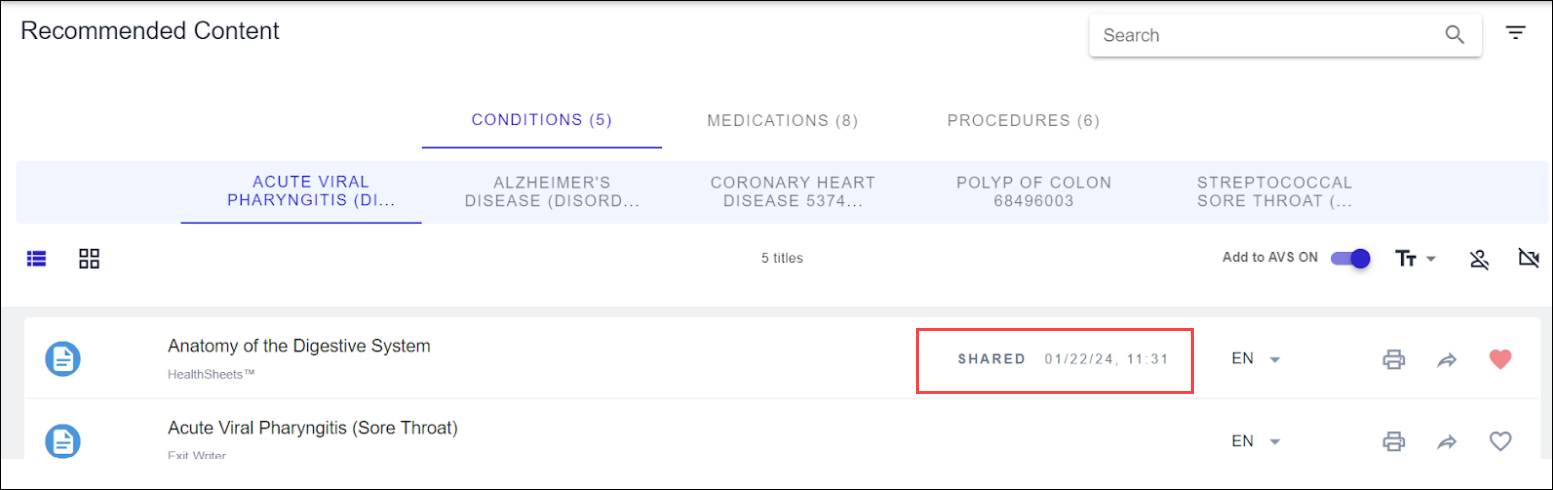Click the crossed-out video camera icon
The image size is (1553, 490).
click(x=1527, y=259)
